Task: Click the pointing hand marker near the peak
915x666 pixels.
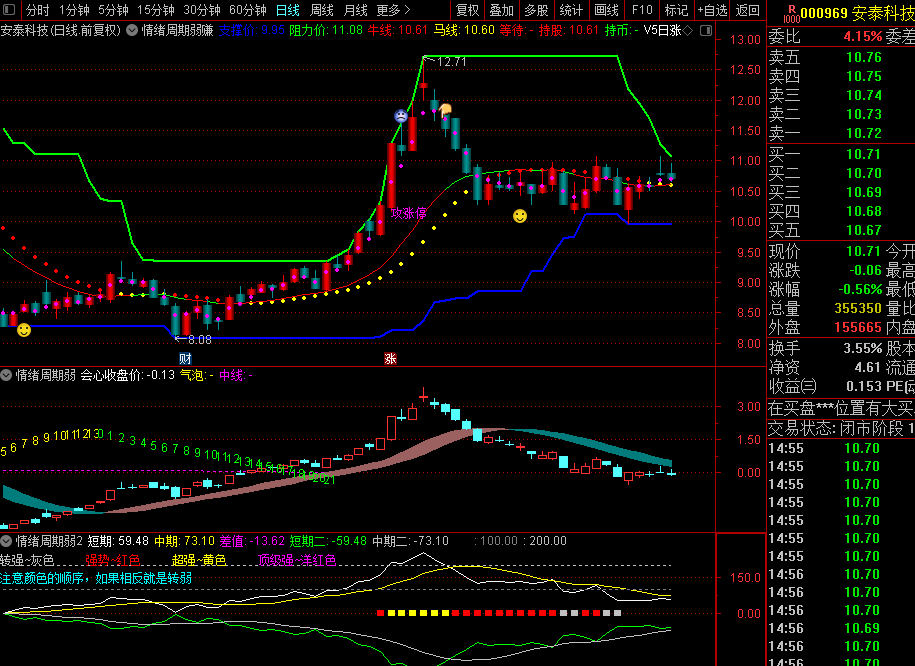Action: click(x=446, y=109)
